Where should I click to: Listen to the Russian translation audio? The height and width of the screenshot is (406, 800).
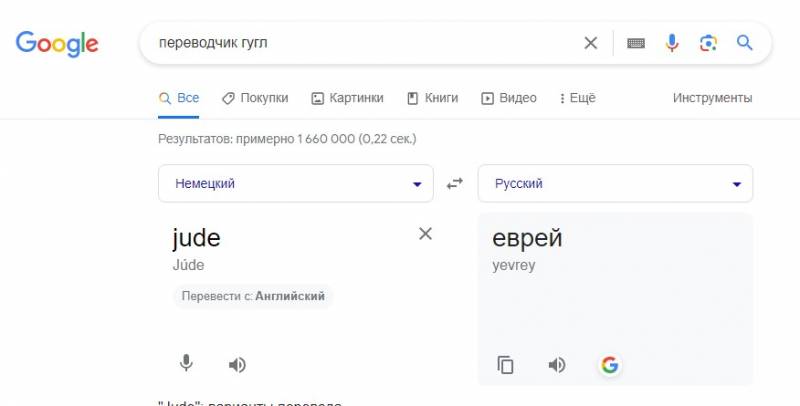tap(557, 365)
